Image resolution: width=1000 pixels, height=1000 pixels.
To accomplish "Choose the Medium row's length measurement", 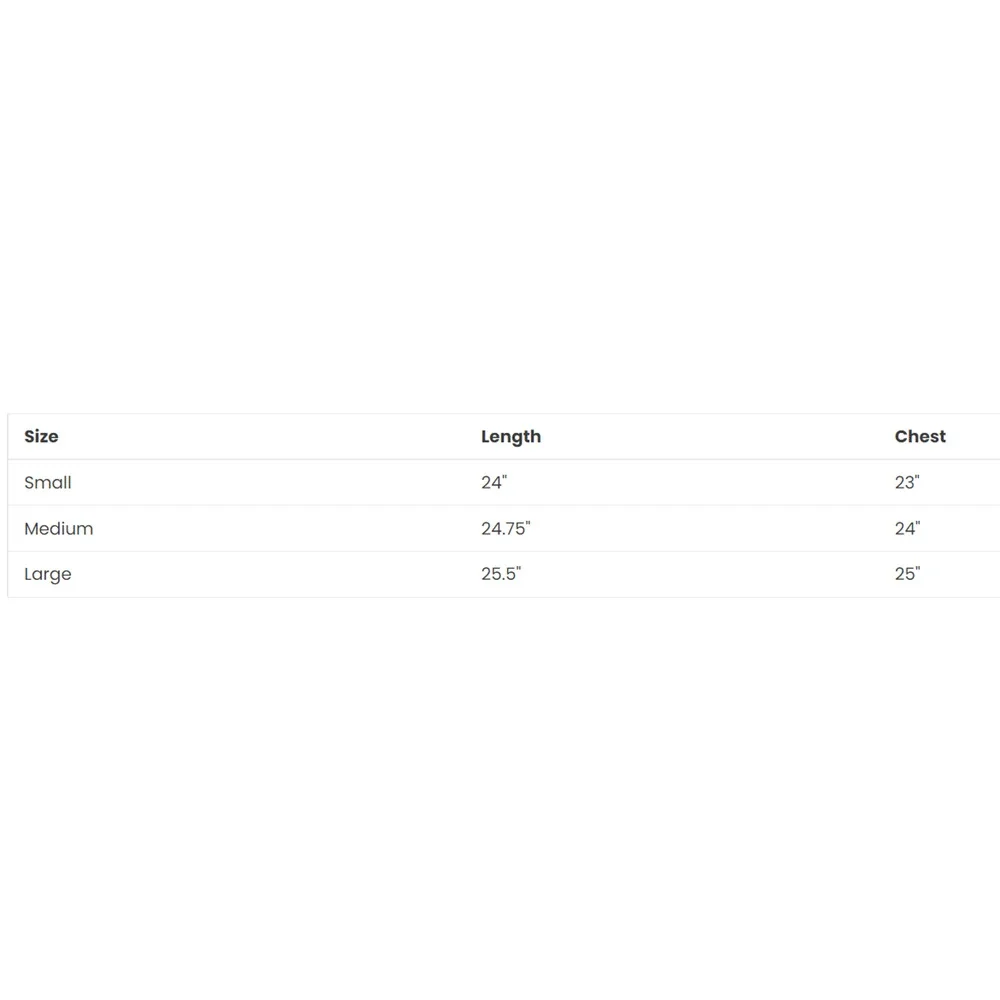I will coord(506,528).
